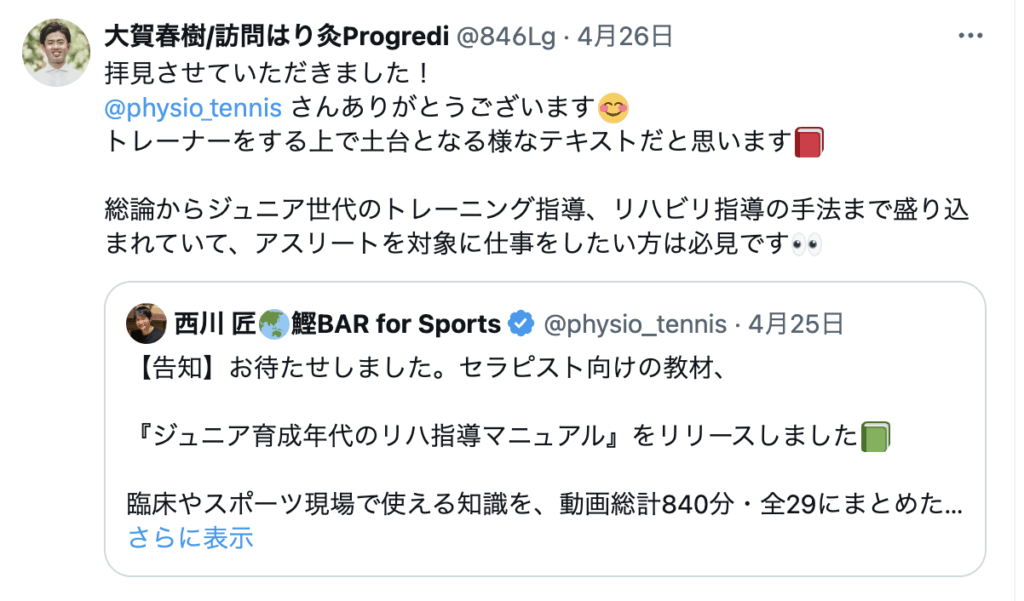Click quoted name 西川 匠 鯉BAR for Sports
1024x601 pixels.
coord(338,324)
